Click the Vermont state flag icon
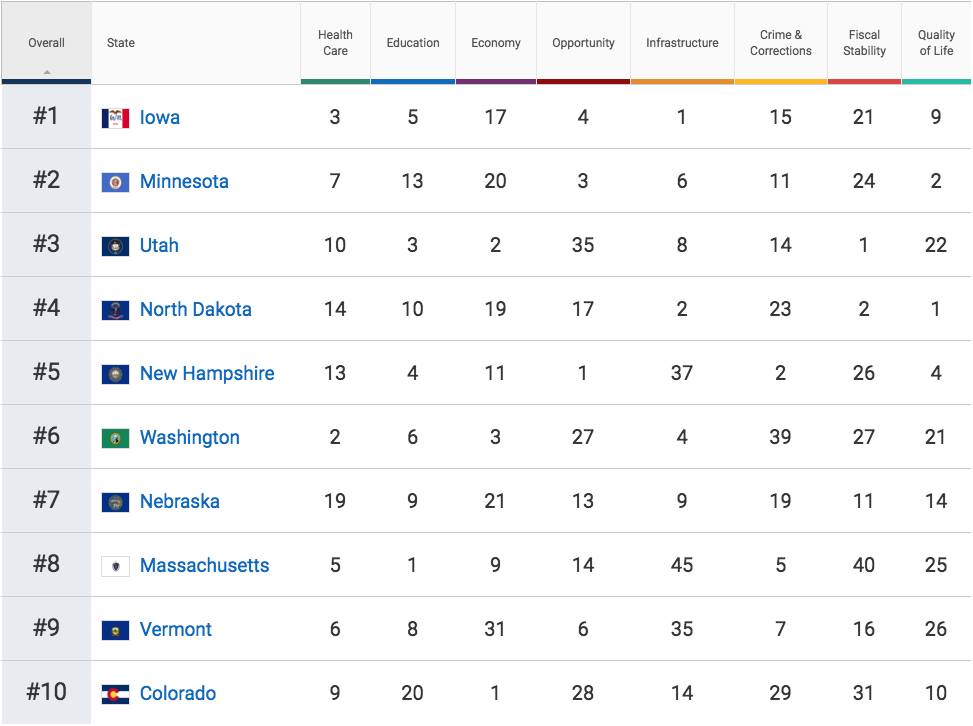Screen dimensions: 973x726 (x=115, y=630)
